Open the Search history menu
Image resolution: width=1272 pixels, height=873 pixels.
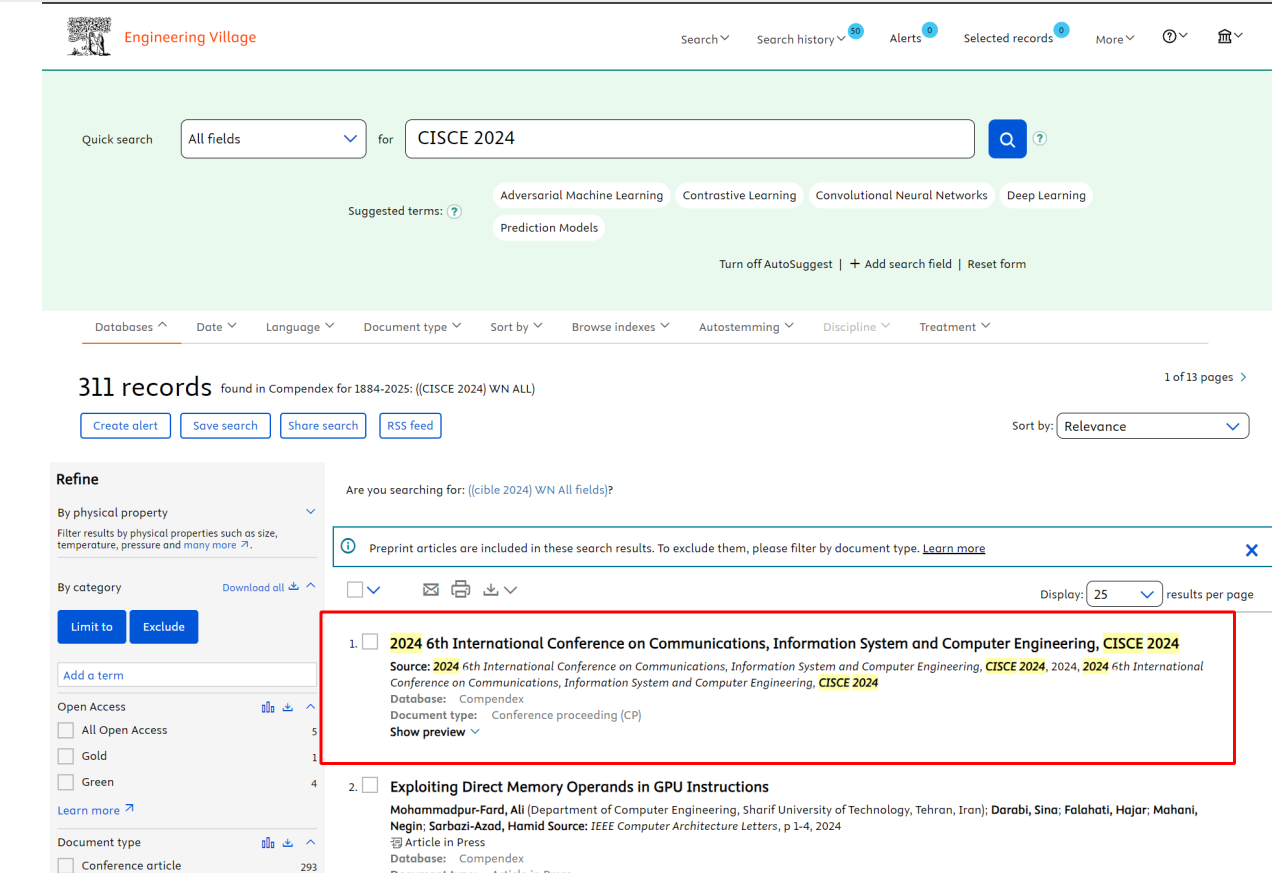click(801, 39)
